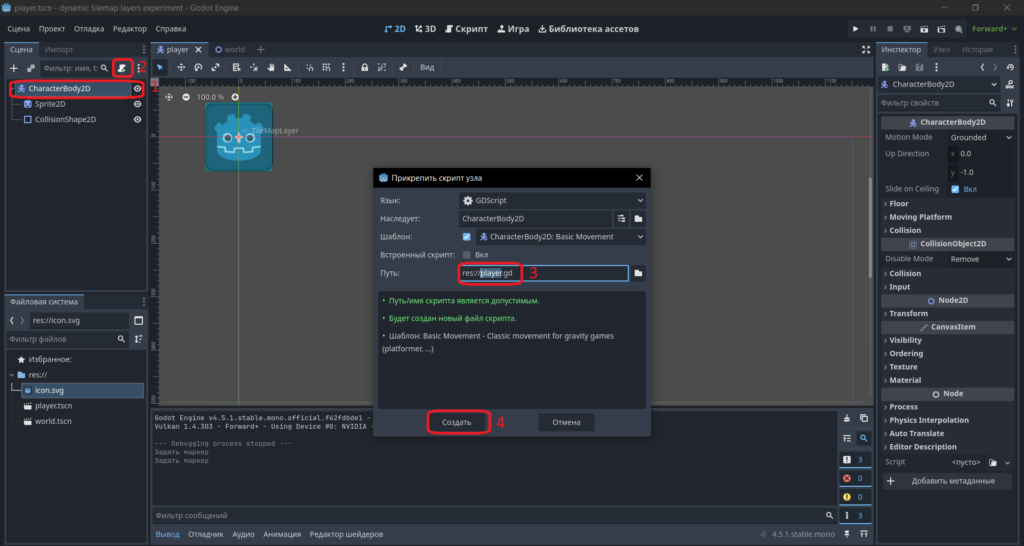Click create new resource icon in Inspector

[886, 67]
